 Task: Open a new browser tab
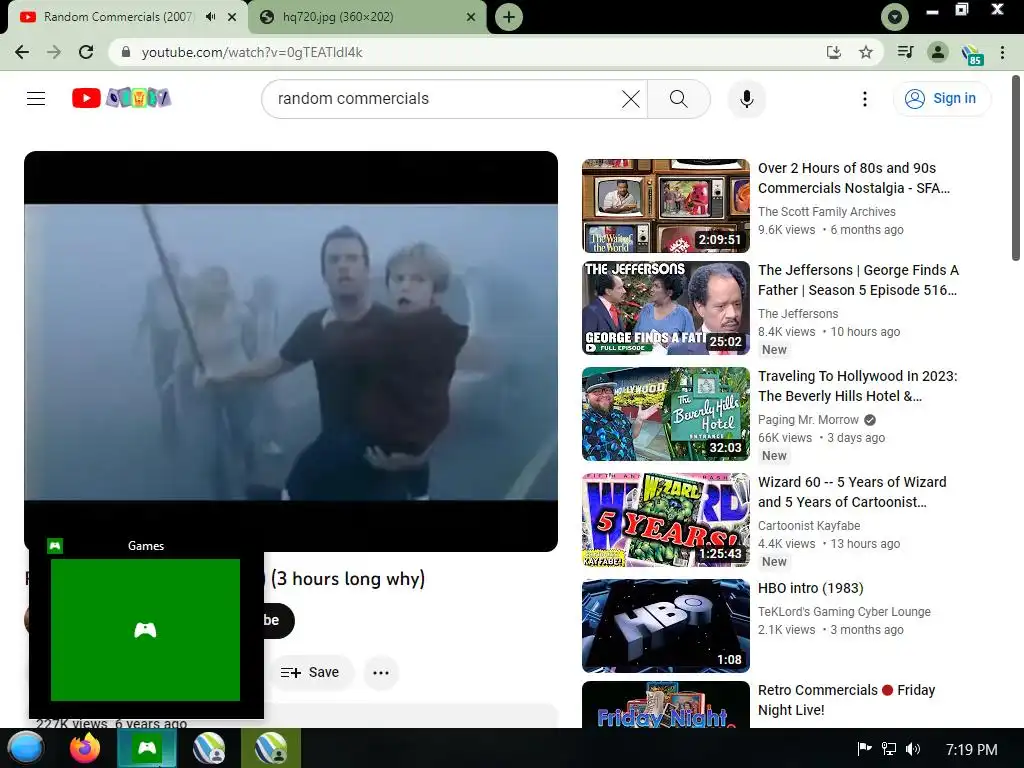(509, 17)
